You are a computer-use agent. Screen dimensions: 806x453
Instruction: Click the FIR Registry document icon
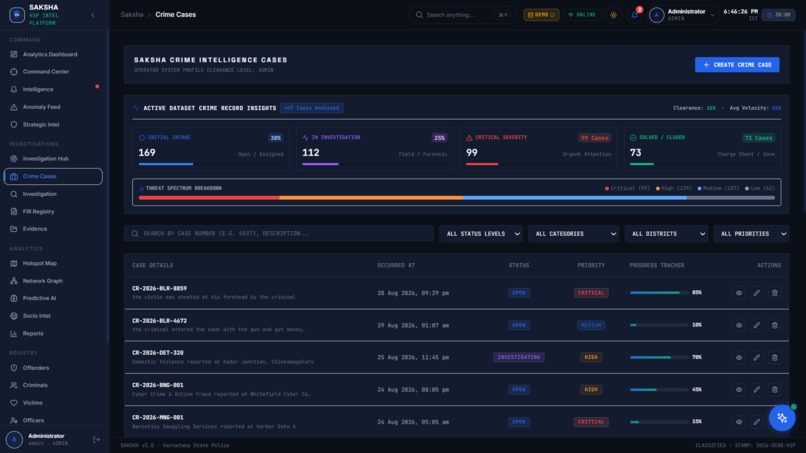pyautogui.click(x=14, y=211)
